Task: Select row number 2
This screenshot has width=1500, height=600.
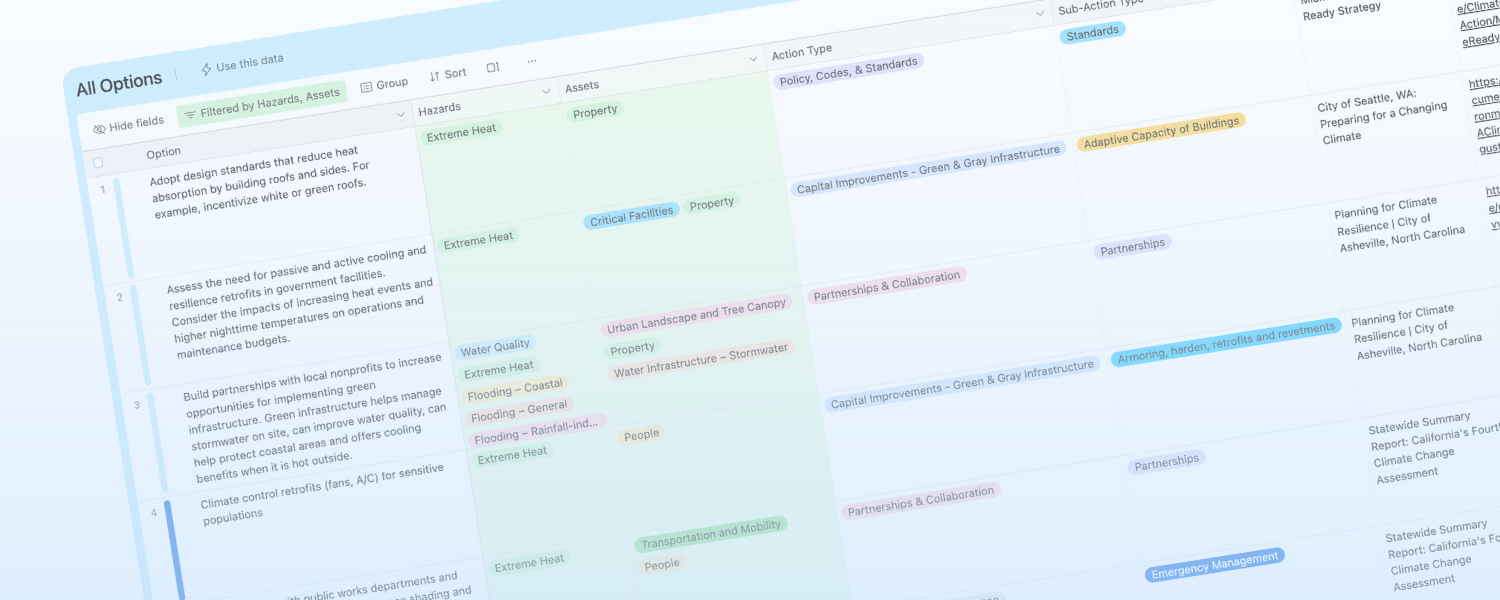Action: click(x=120, y=297)
